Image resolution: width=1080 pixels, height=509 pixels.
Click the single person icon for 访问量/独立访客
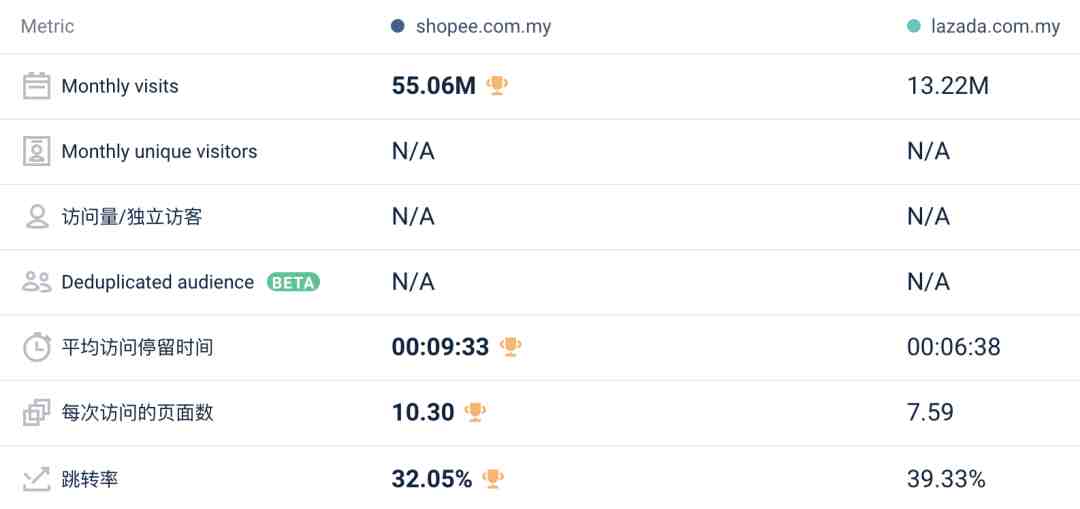[37, 217]
